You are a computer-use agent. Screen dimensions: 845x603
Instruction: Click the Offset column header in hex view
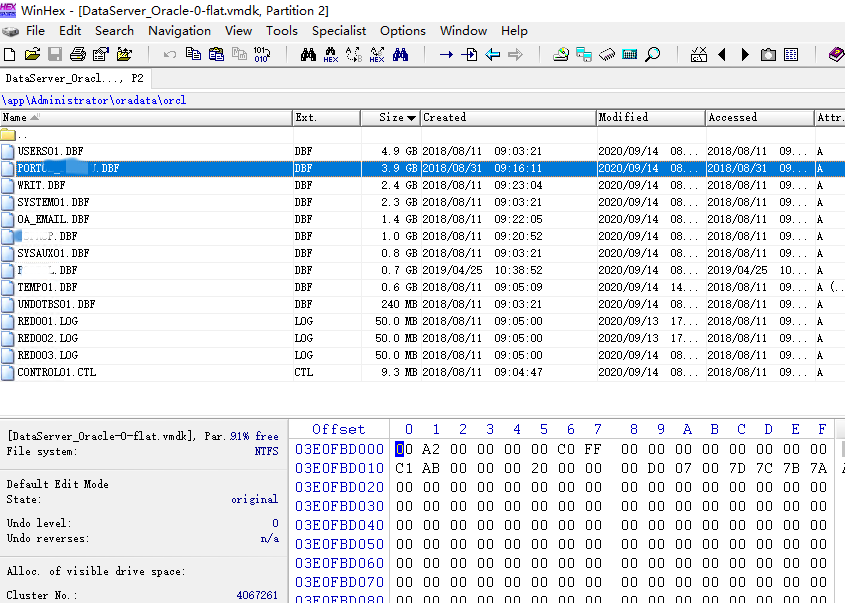[338, 429]
